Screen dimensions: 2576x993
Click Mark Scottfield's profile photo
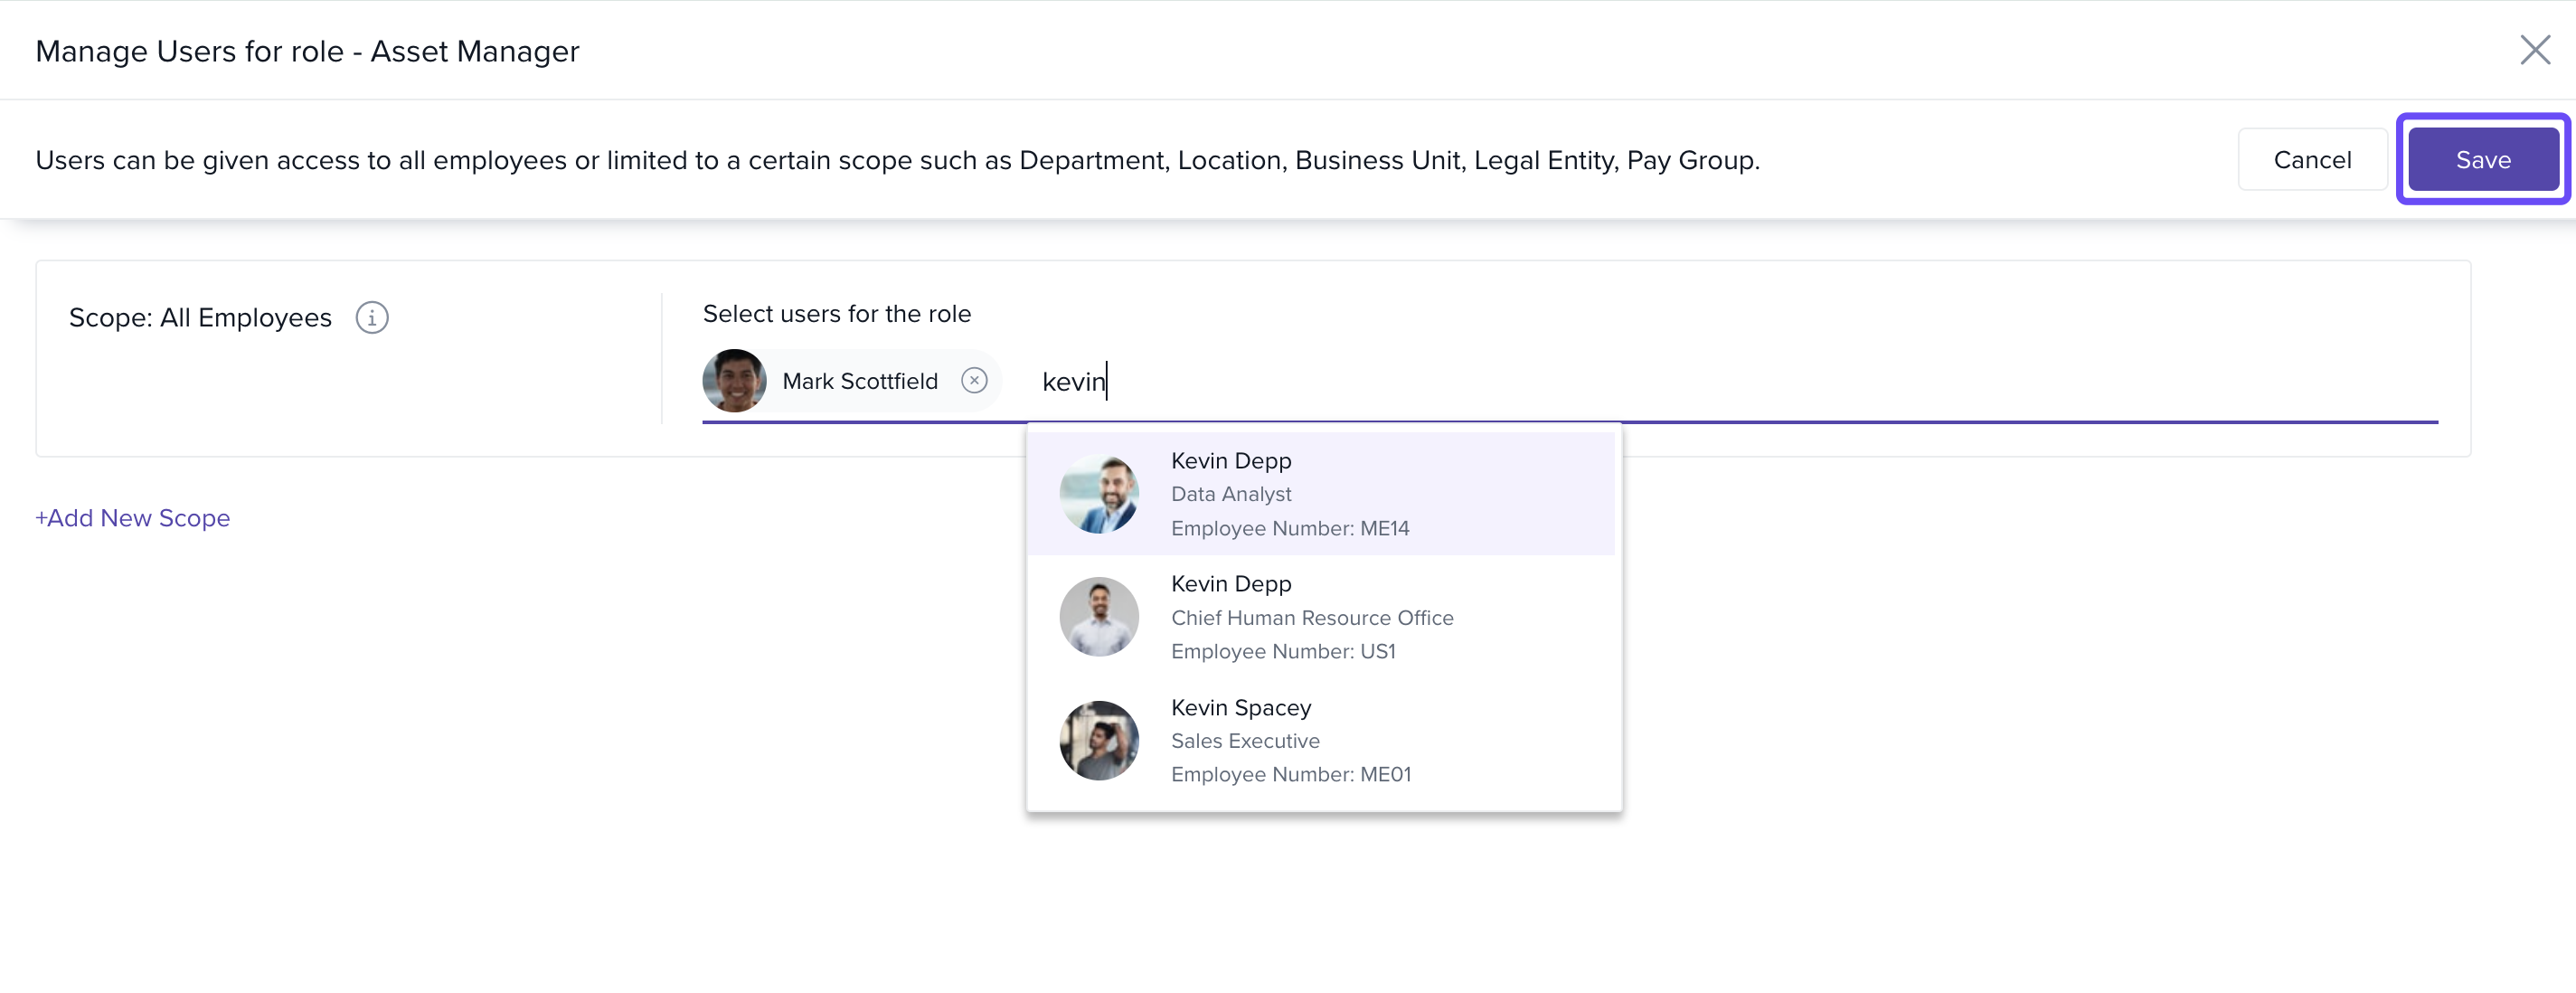[735, 381]
